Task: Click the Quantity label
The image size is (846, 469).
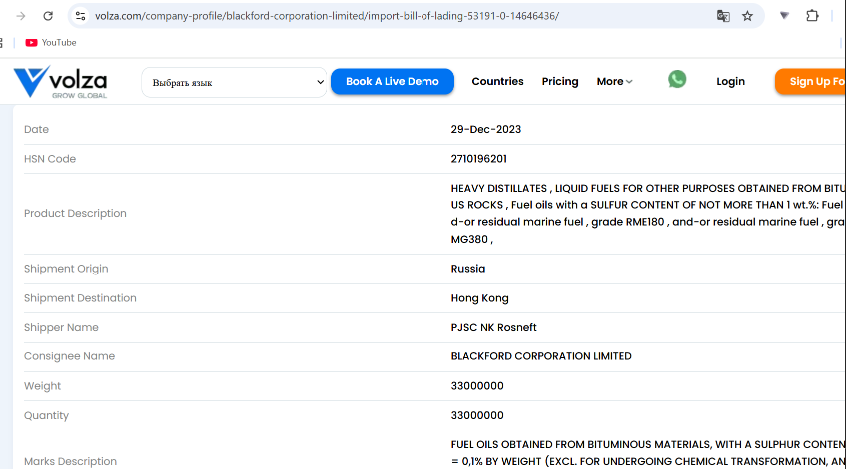Action: [x=46, y=416]
